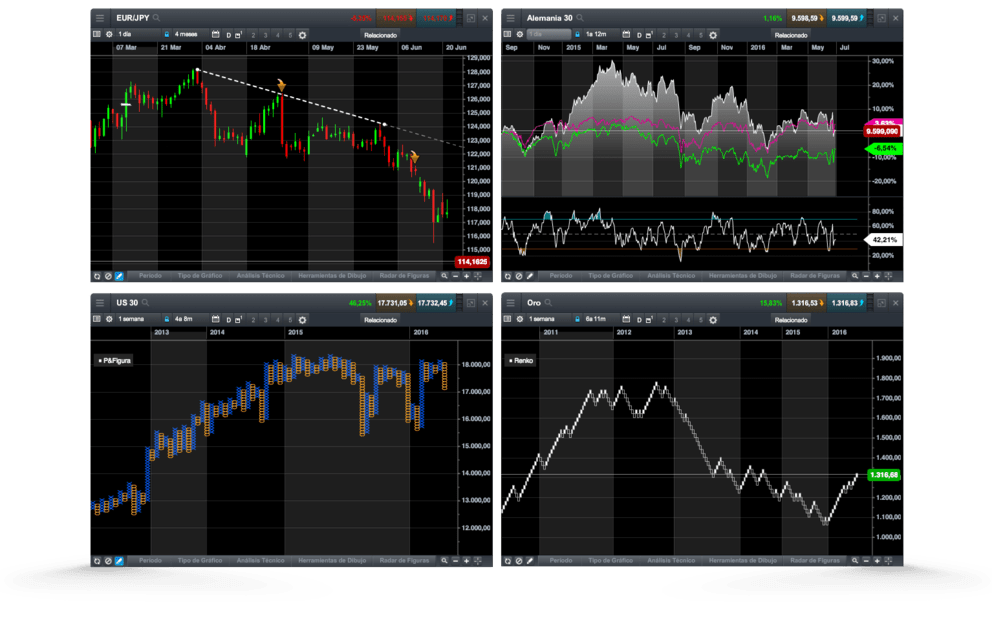The height and width of the screenshot is (629, 992).
Task: Click refresh icon in EUR/JPY bottom bar
Action: (97, 277)
